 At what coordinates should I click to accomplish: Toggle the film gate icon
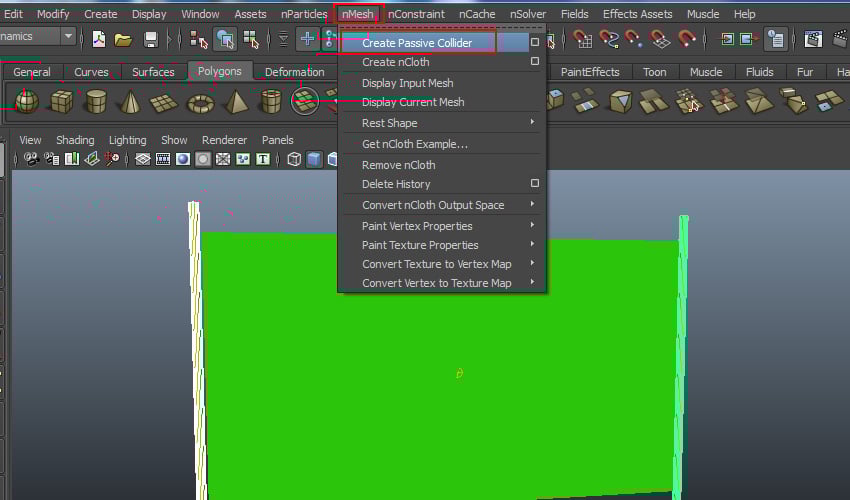pyautogui.click(x=163, y=159)
